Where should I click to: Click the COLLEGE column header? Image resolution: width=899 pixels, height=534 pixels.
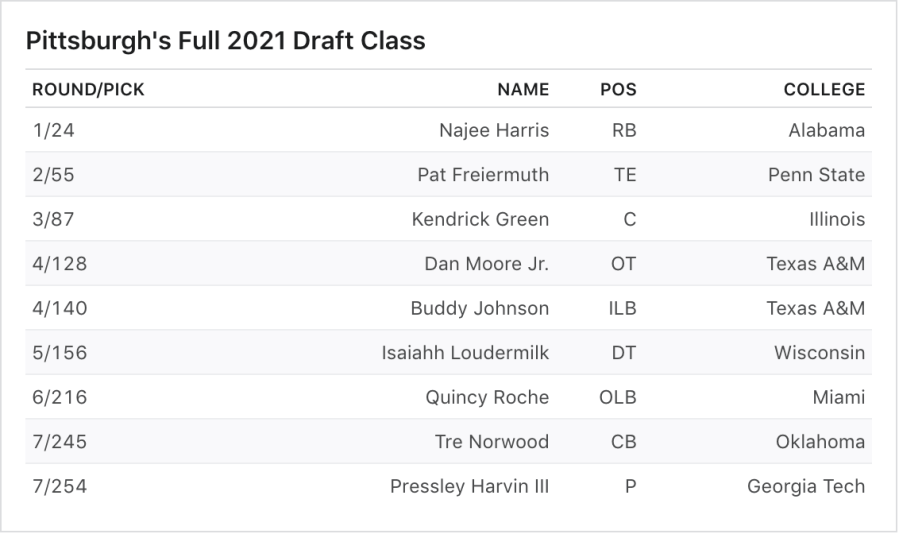pyautogui.click(x=824, y=90)
